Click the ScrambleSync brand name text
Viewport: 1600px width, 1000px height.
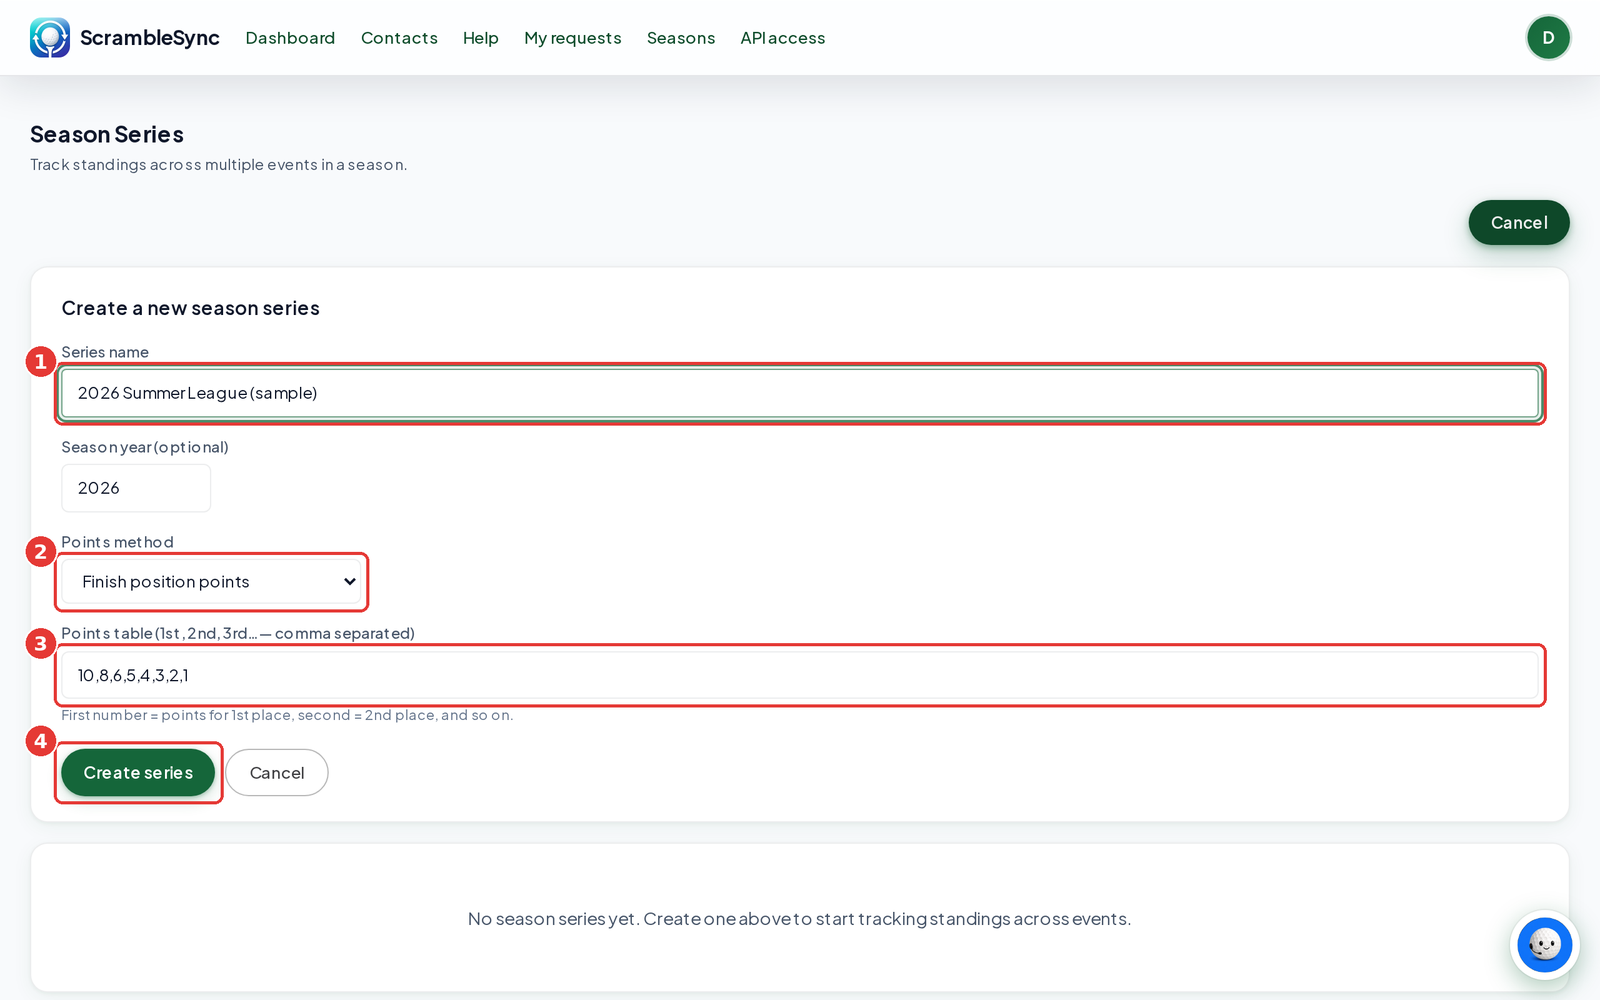click(150, 38)
